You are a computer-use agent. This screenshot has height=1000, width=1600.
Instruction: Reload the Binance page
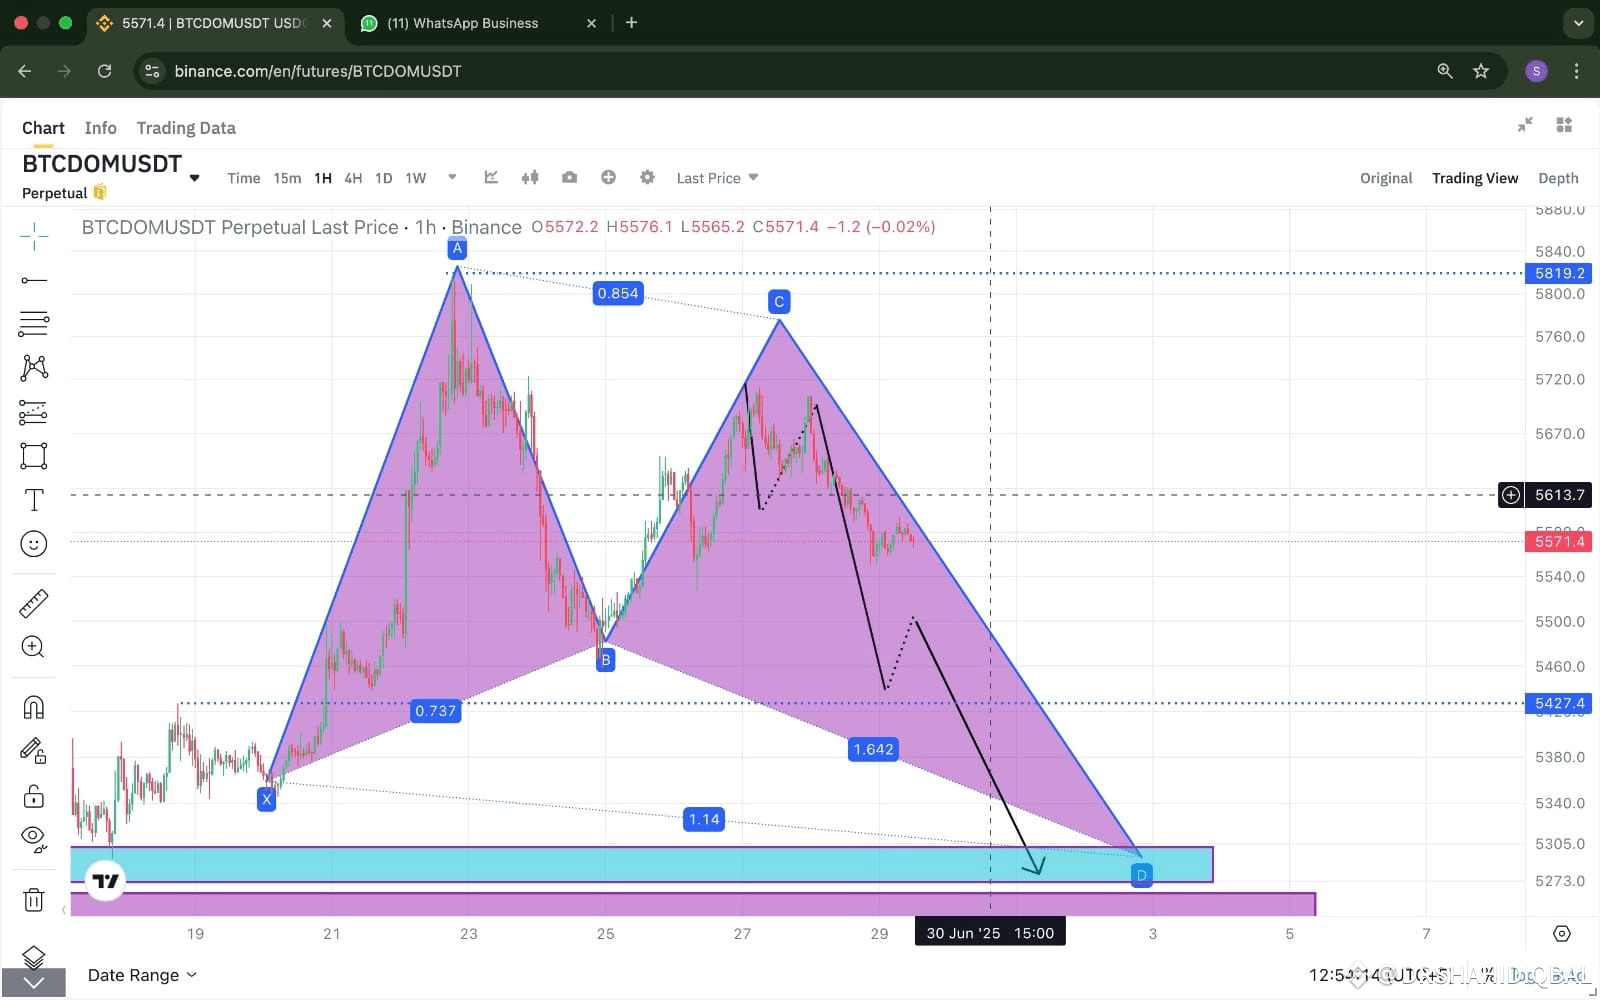click(104, 71)
